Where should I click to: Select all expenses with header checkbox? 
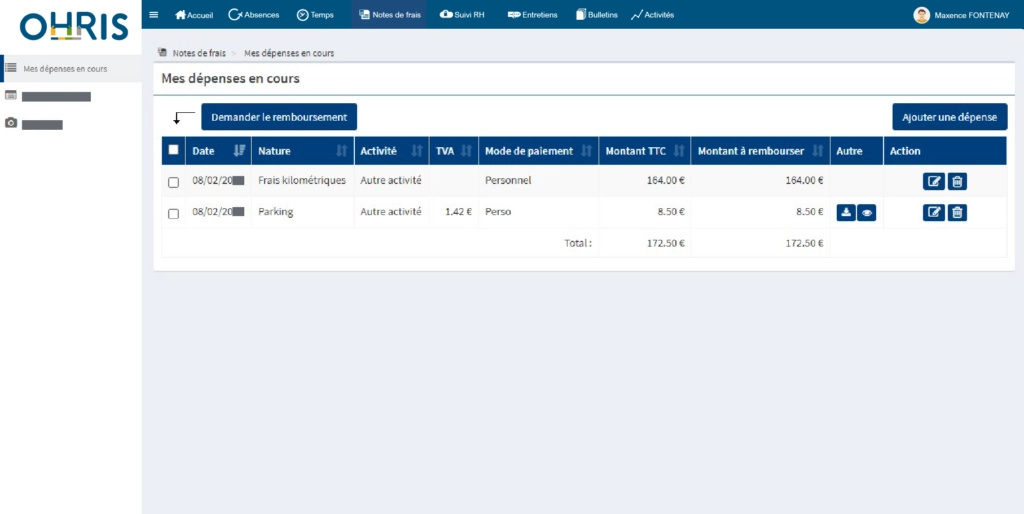[x=173, y=150]
